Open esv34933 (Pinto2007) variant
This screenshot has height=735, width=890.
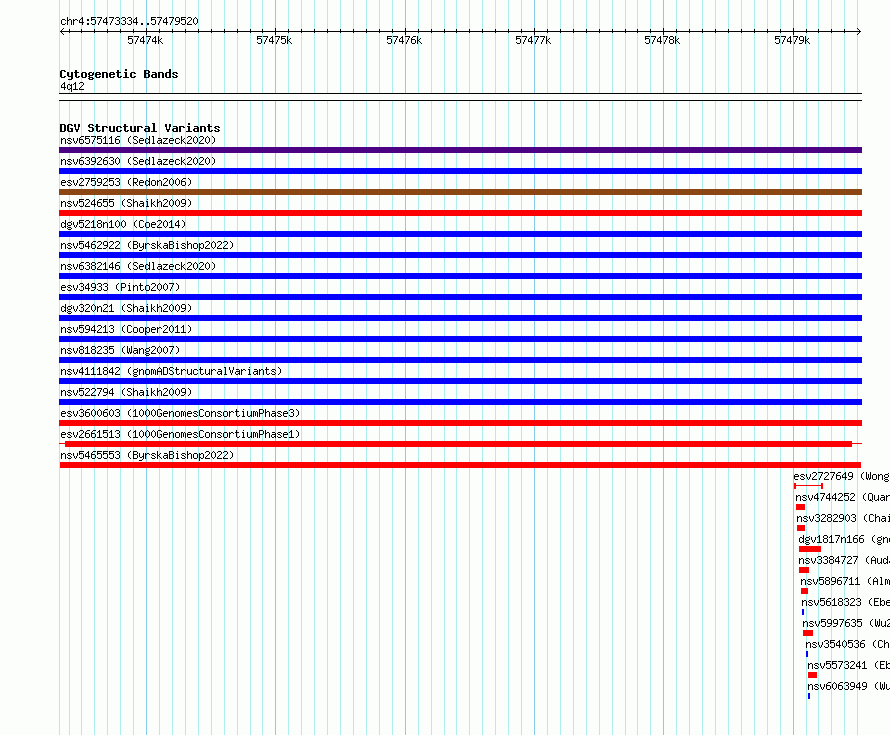click(120, 287)
